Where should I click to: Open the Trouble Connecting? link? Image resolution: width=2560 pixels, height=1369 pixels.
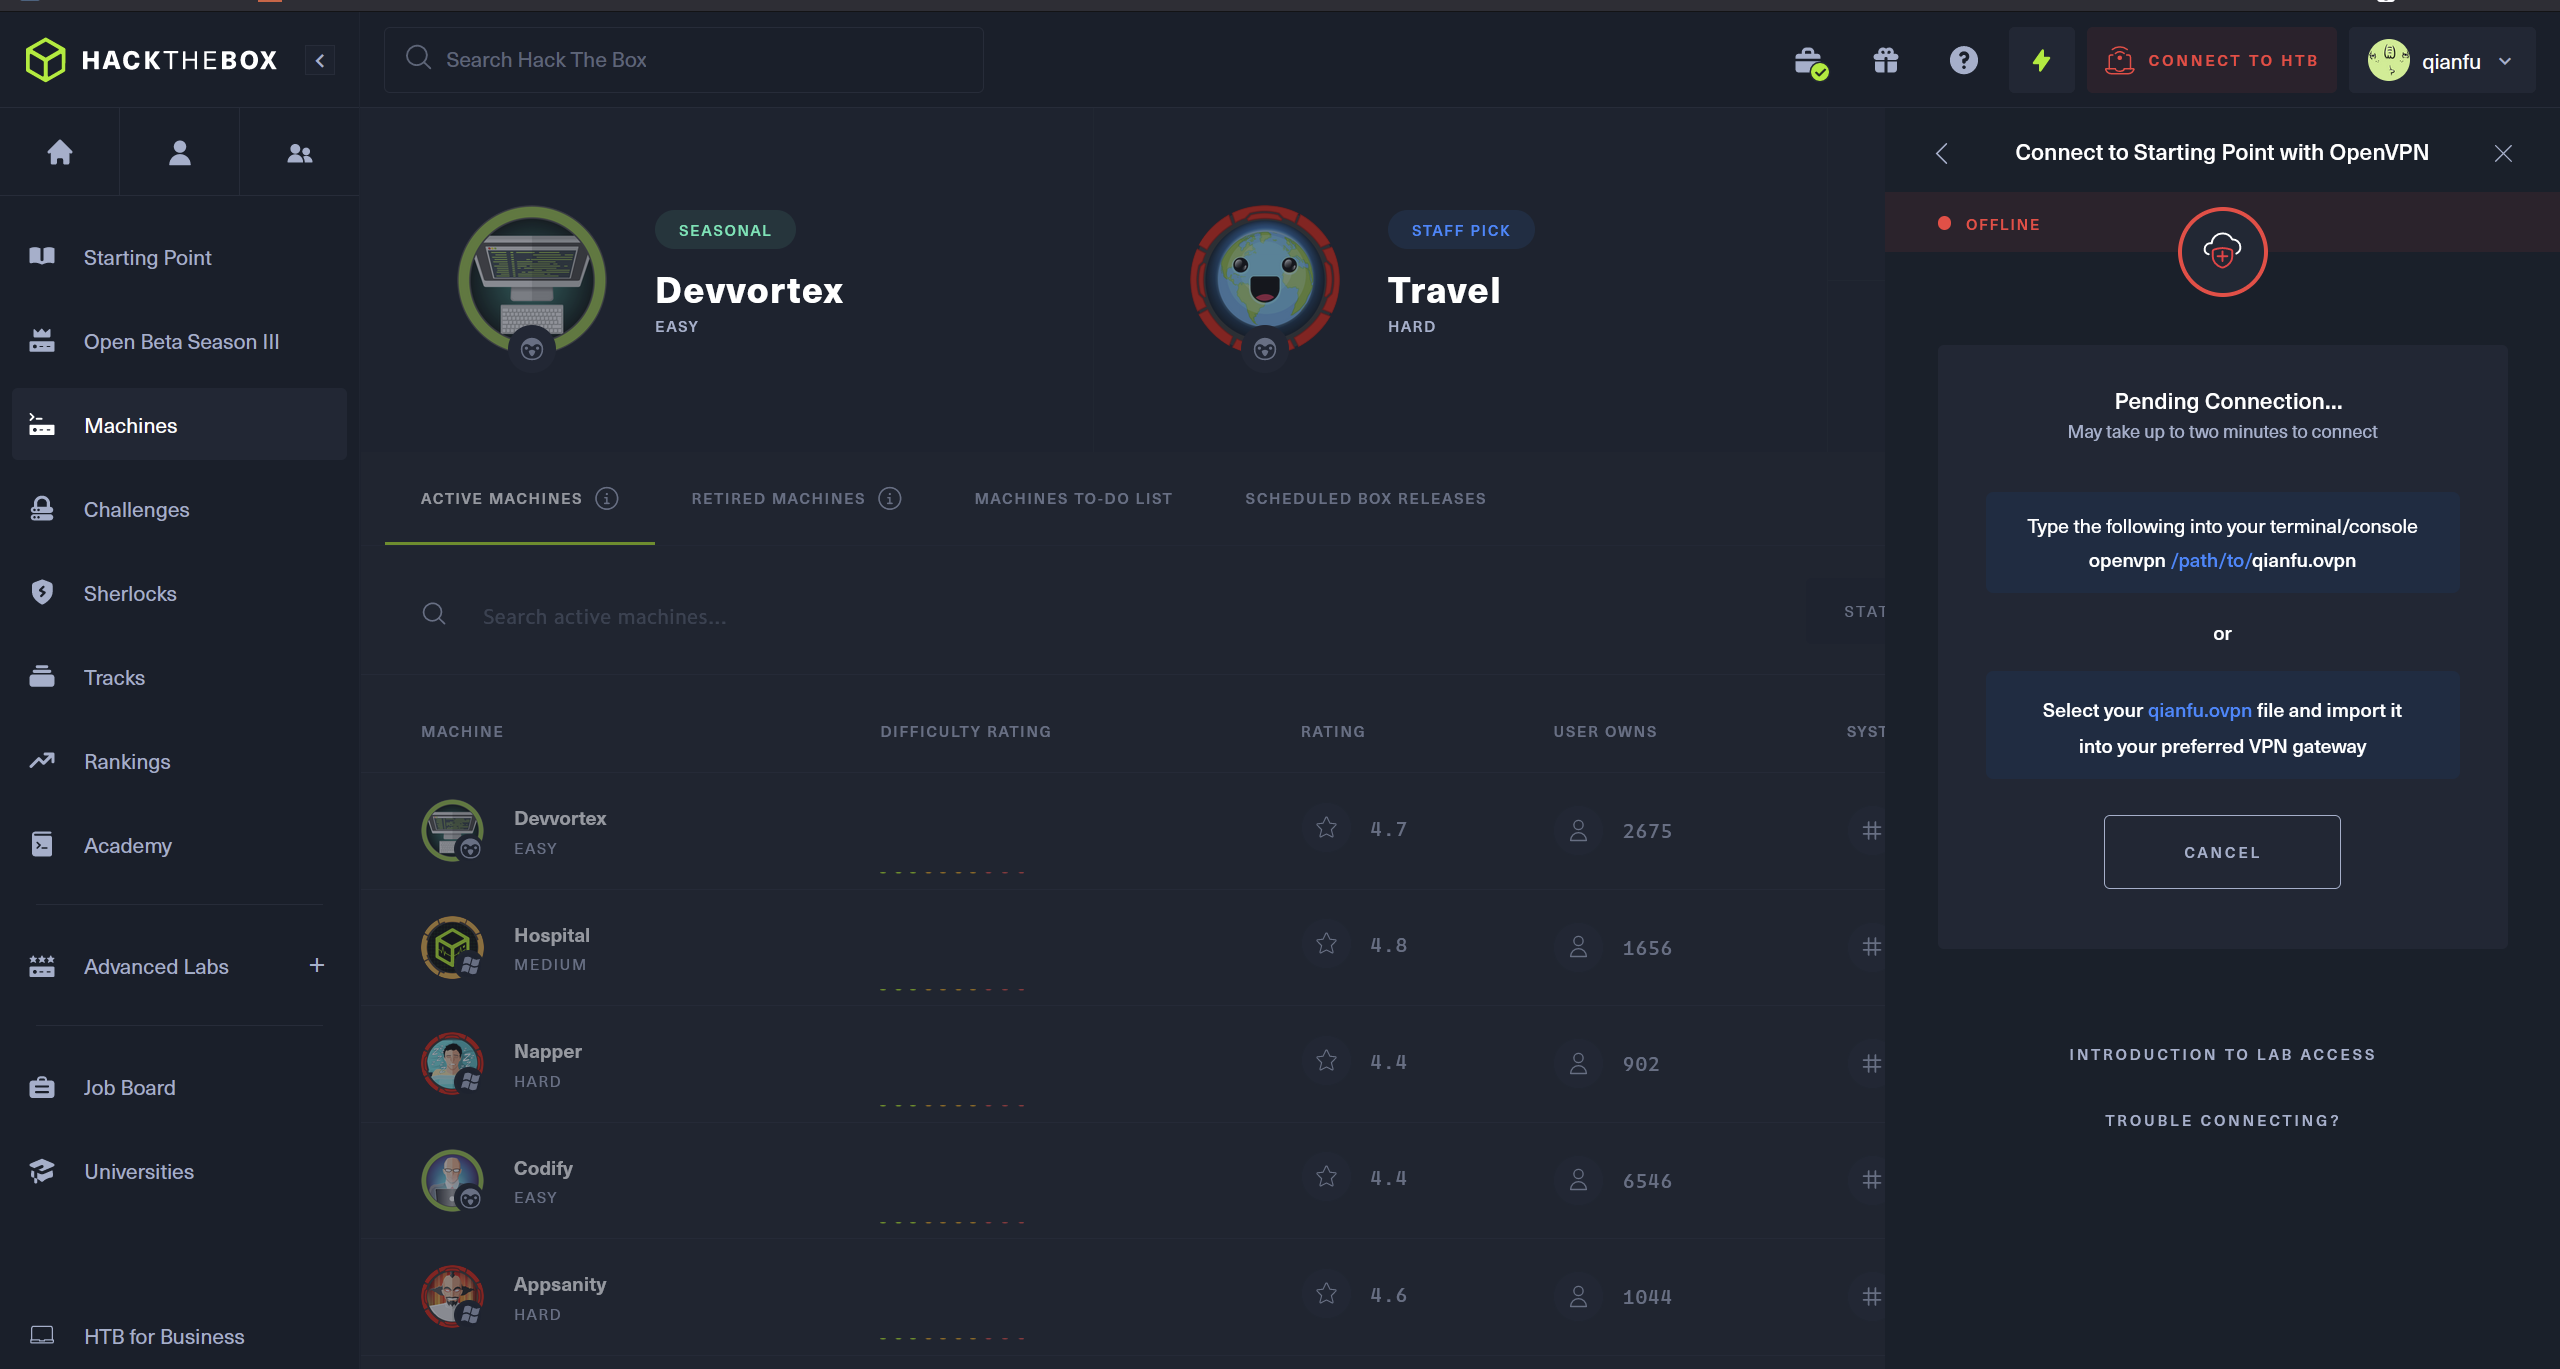point(2222,1120)
